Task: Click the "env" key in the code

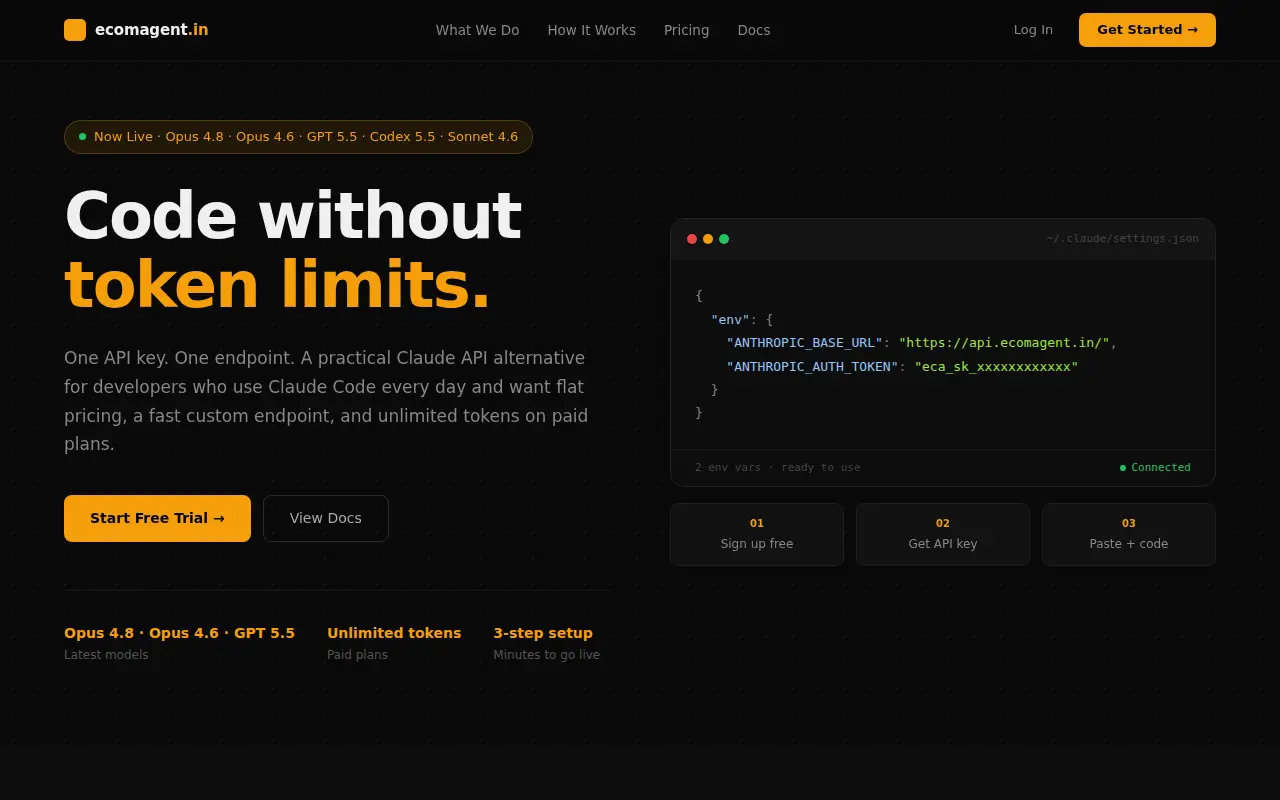Action: coord(730,320)
